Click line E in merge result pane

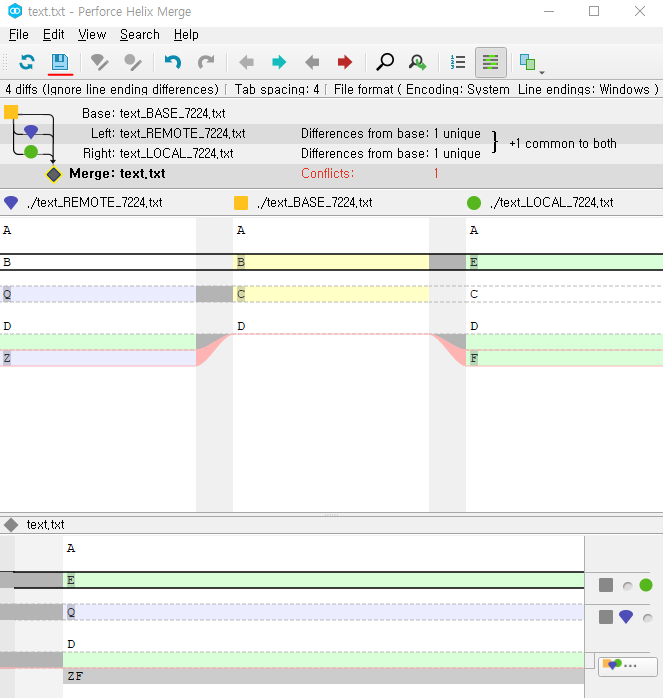[323, 580]
